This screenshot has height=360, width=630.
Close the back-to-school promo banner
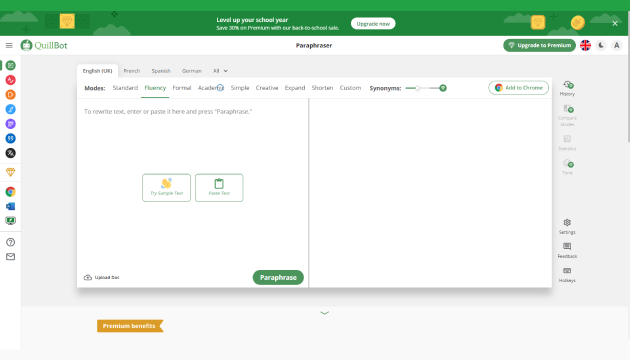point(615,24)
